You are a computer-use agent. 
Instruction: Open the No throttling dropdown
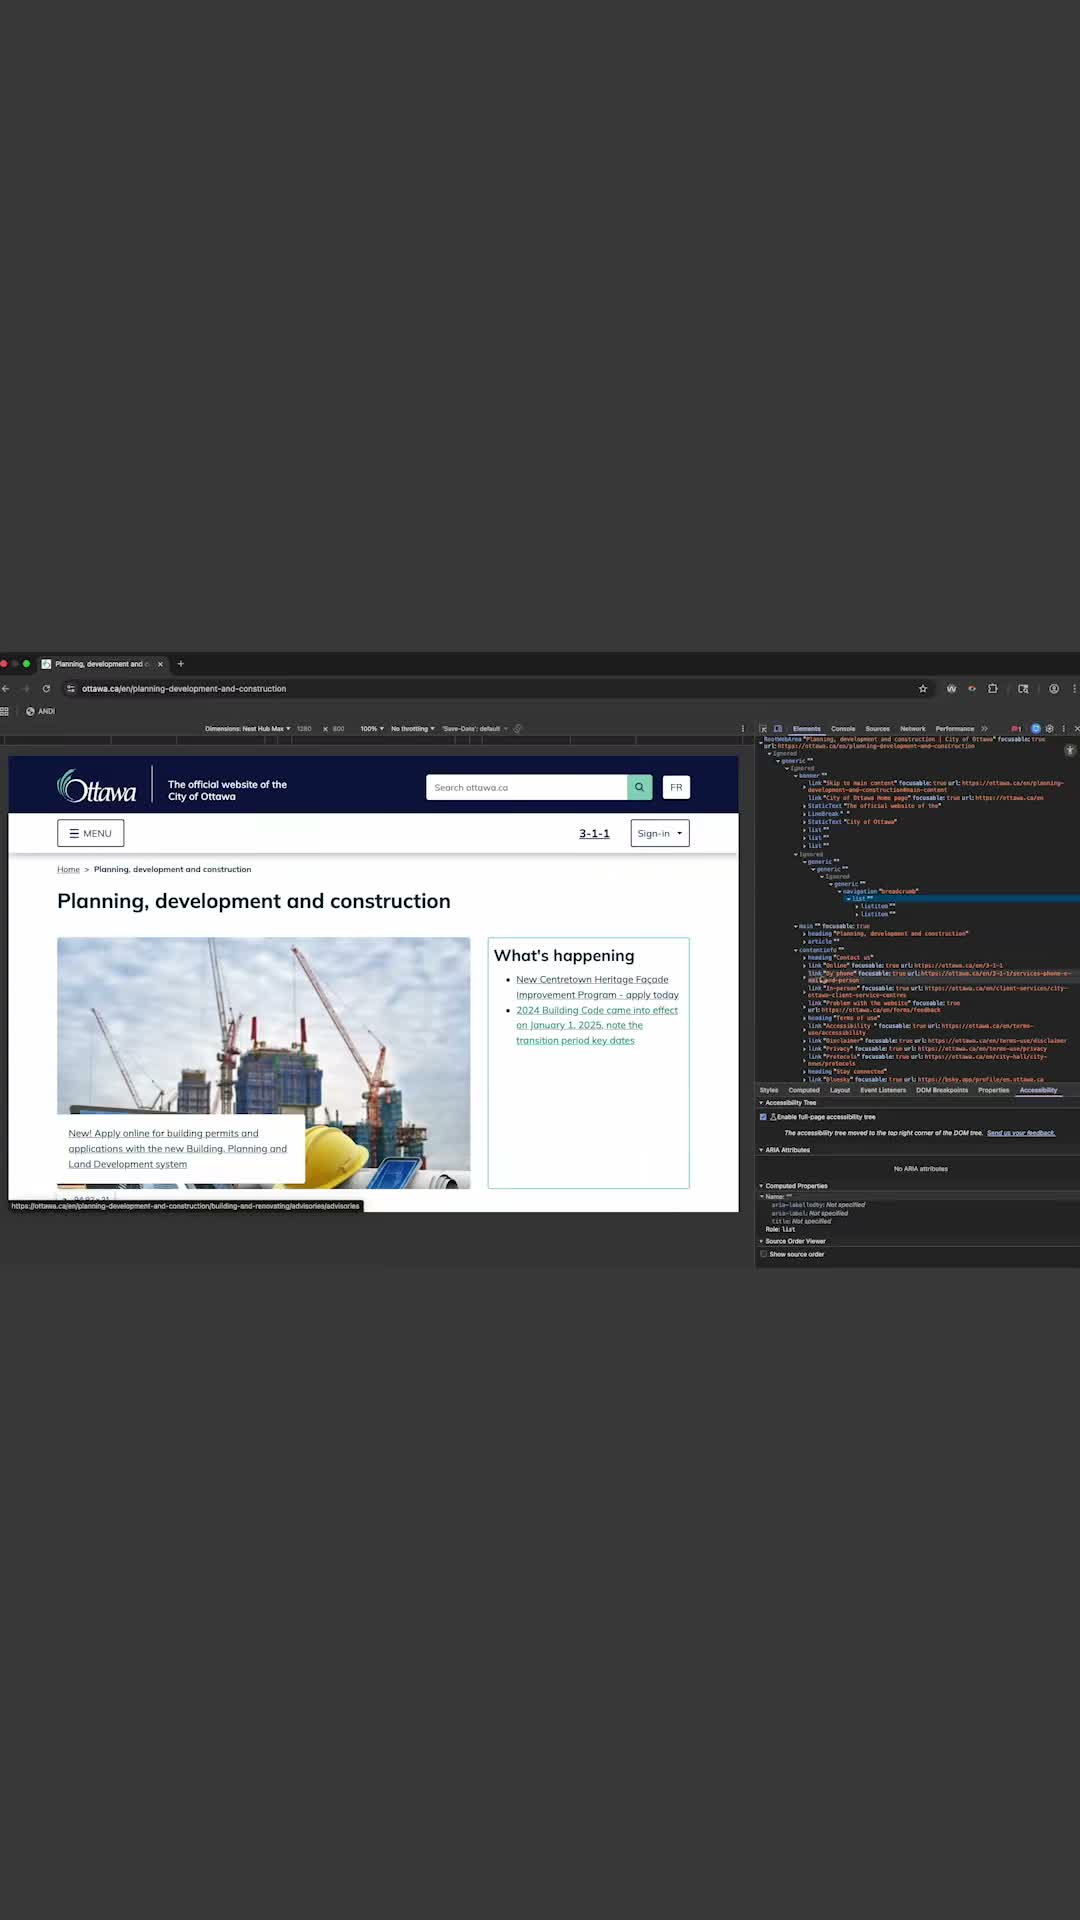pyautogui.click(x=413, y=729)
